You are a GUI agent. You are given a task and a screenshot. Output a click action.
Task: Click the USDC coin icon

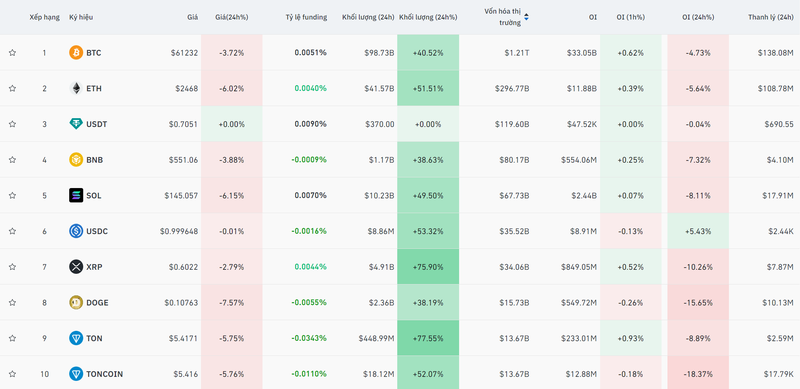point(76,231)
